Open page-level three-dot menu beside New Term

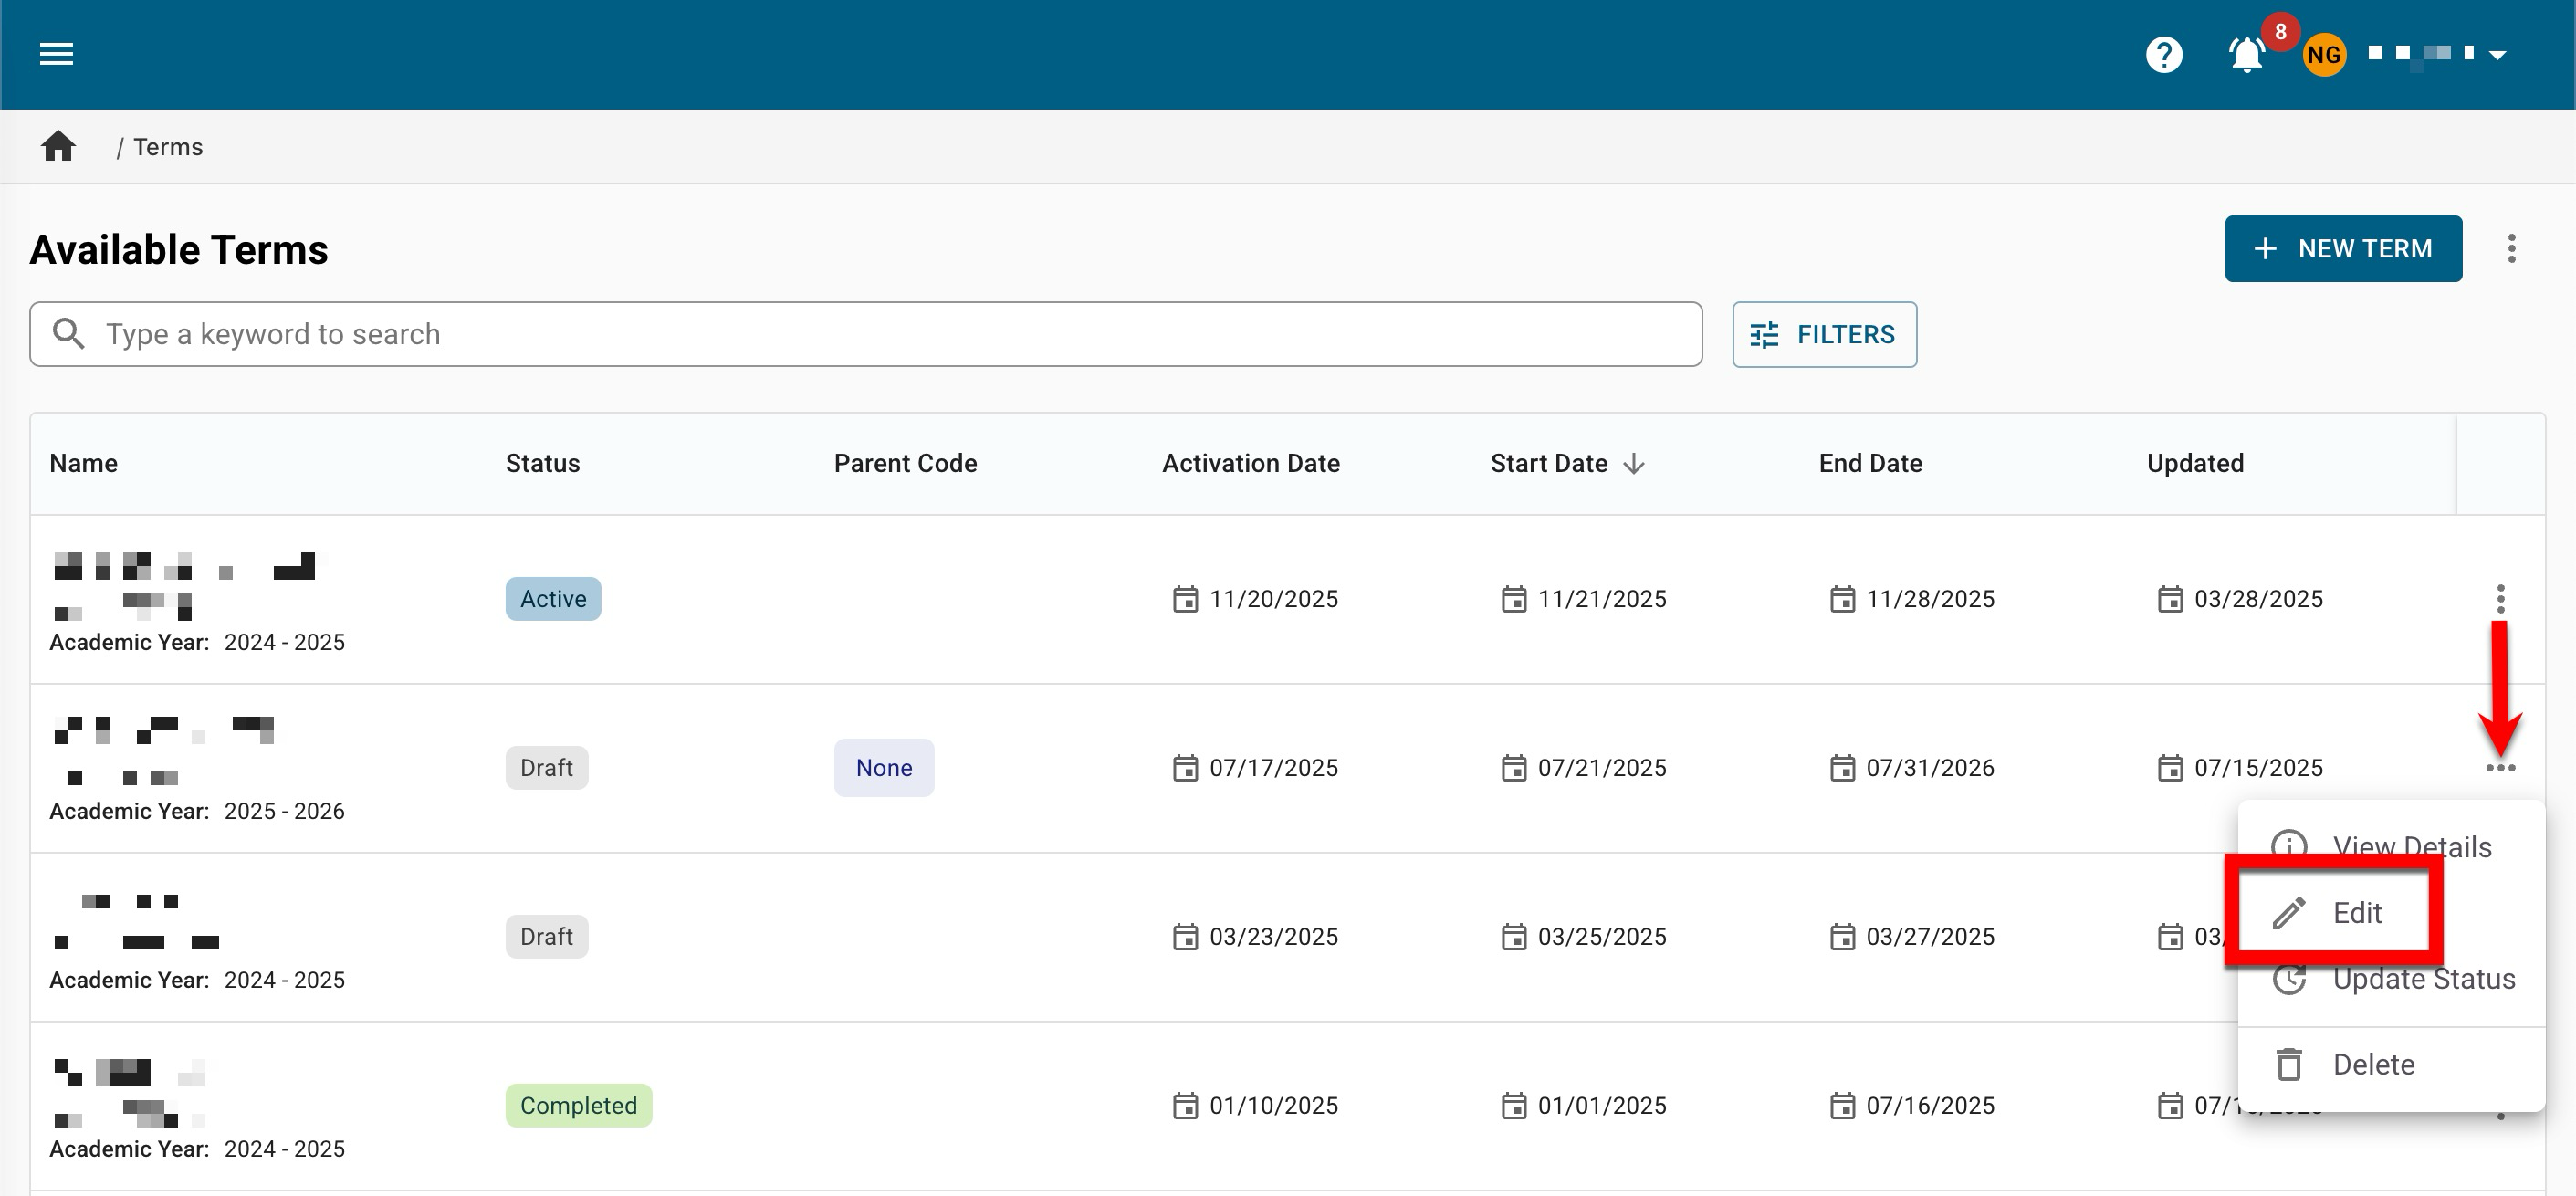[2511, 248]
